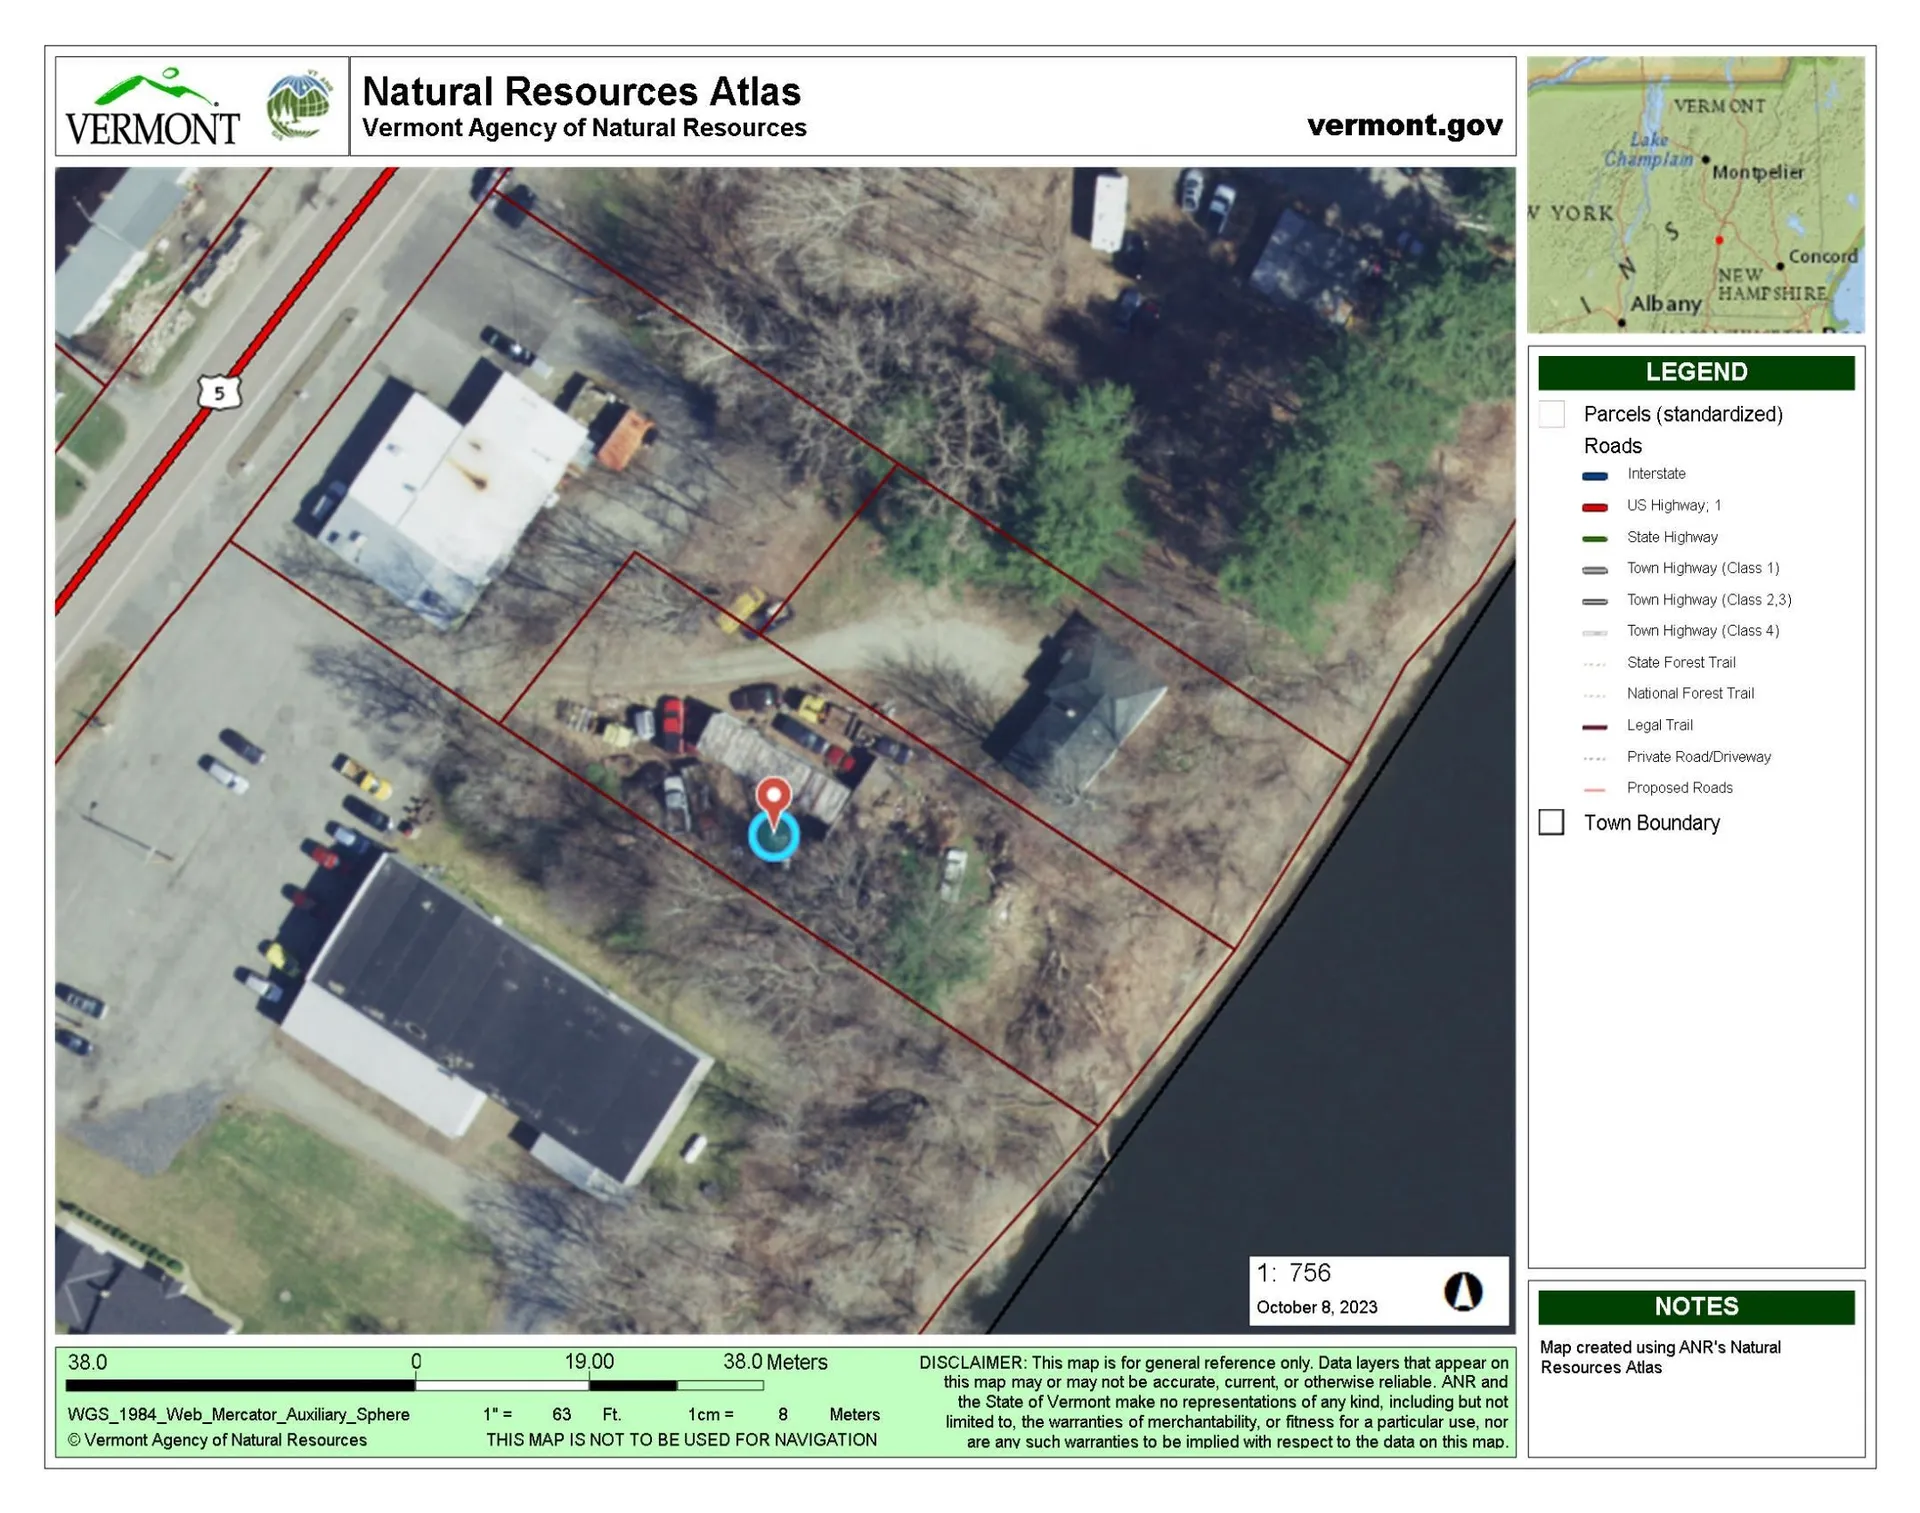Click the '19.00' scale bar label
The width and height of the screenshot is (1920, 1513).
(x=589, y=1362)
